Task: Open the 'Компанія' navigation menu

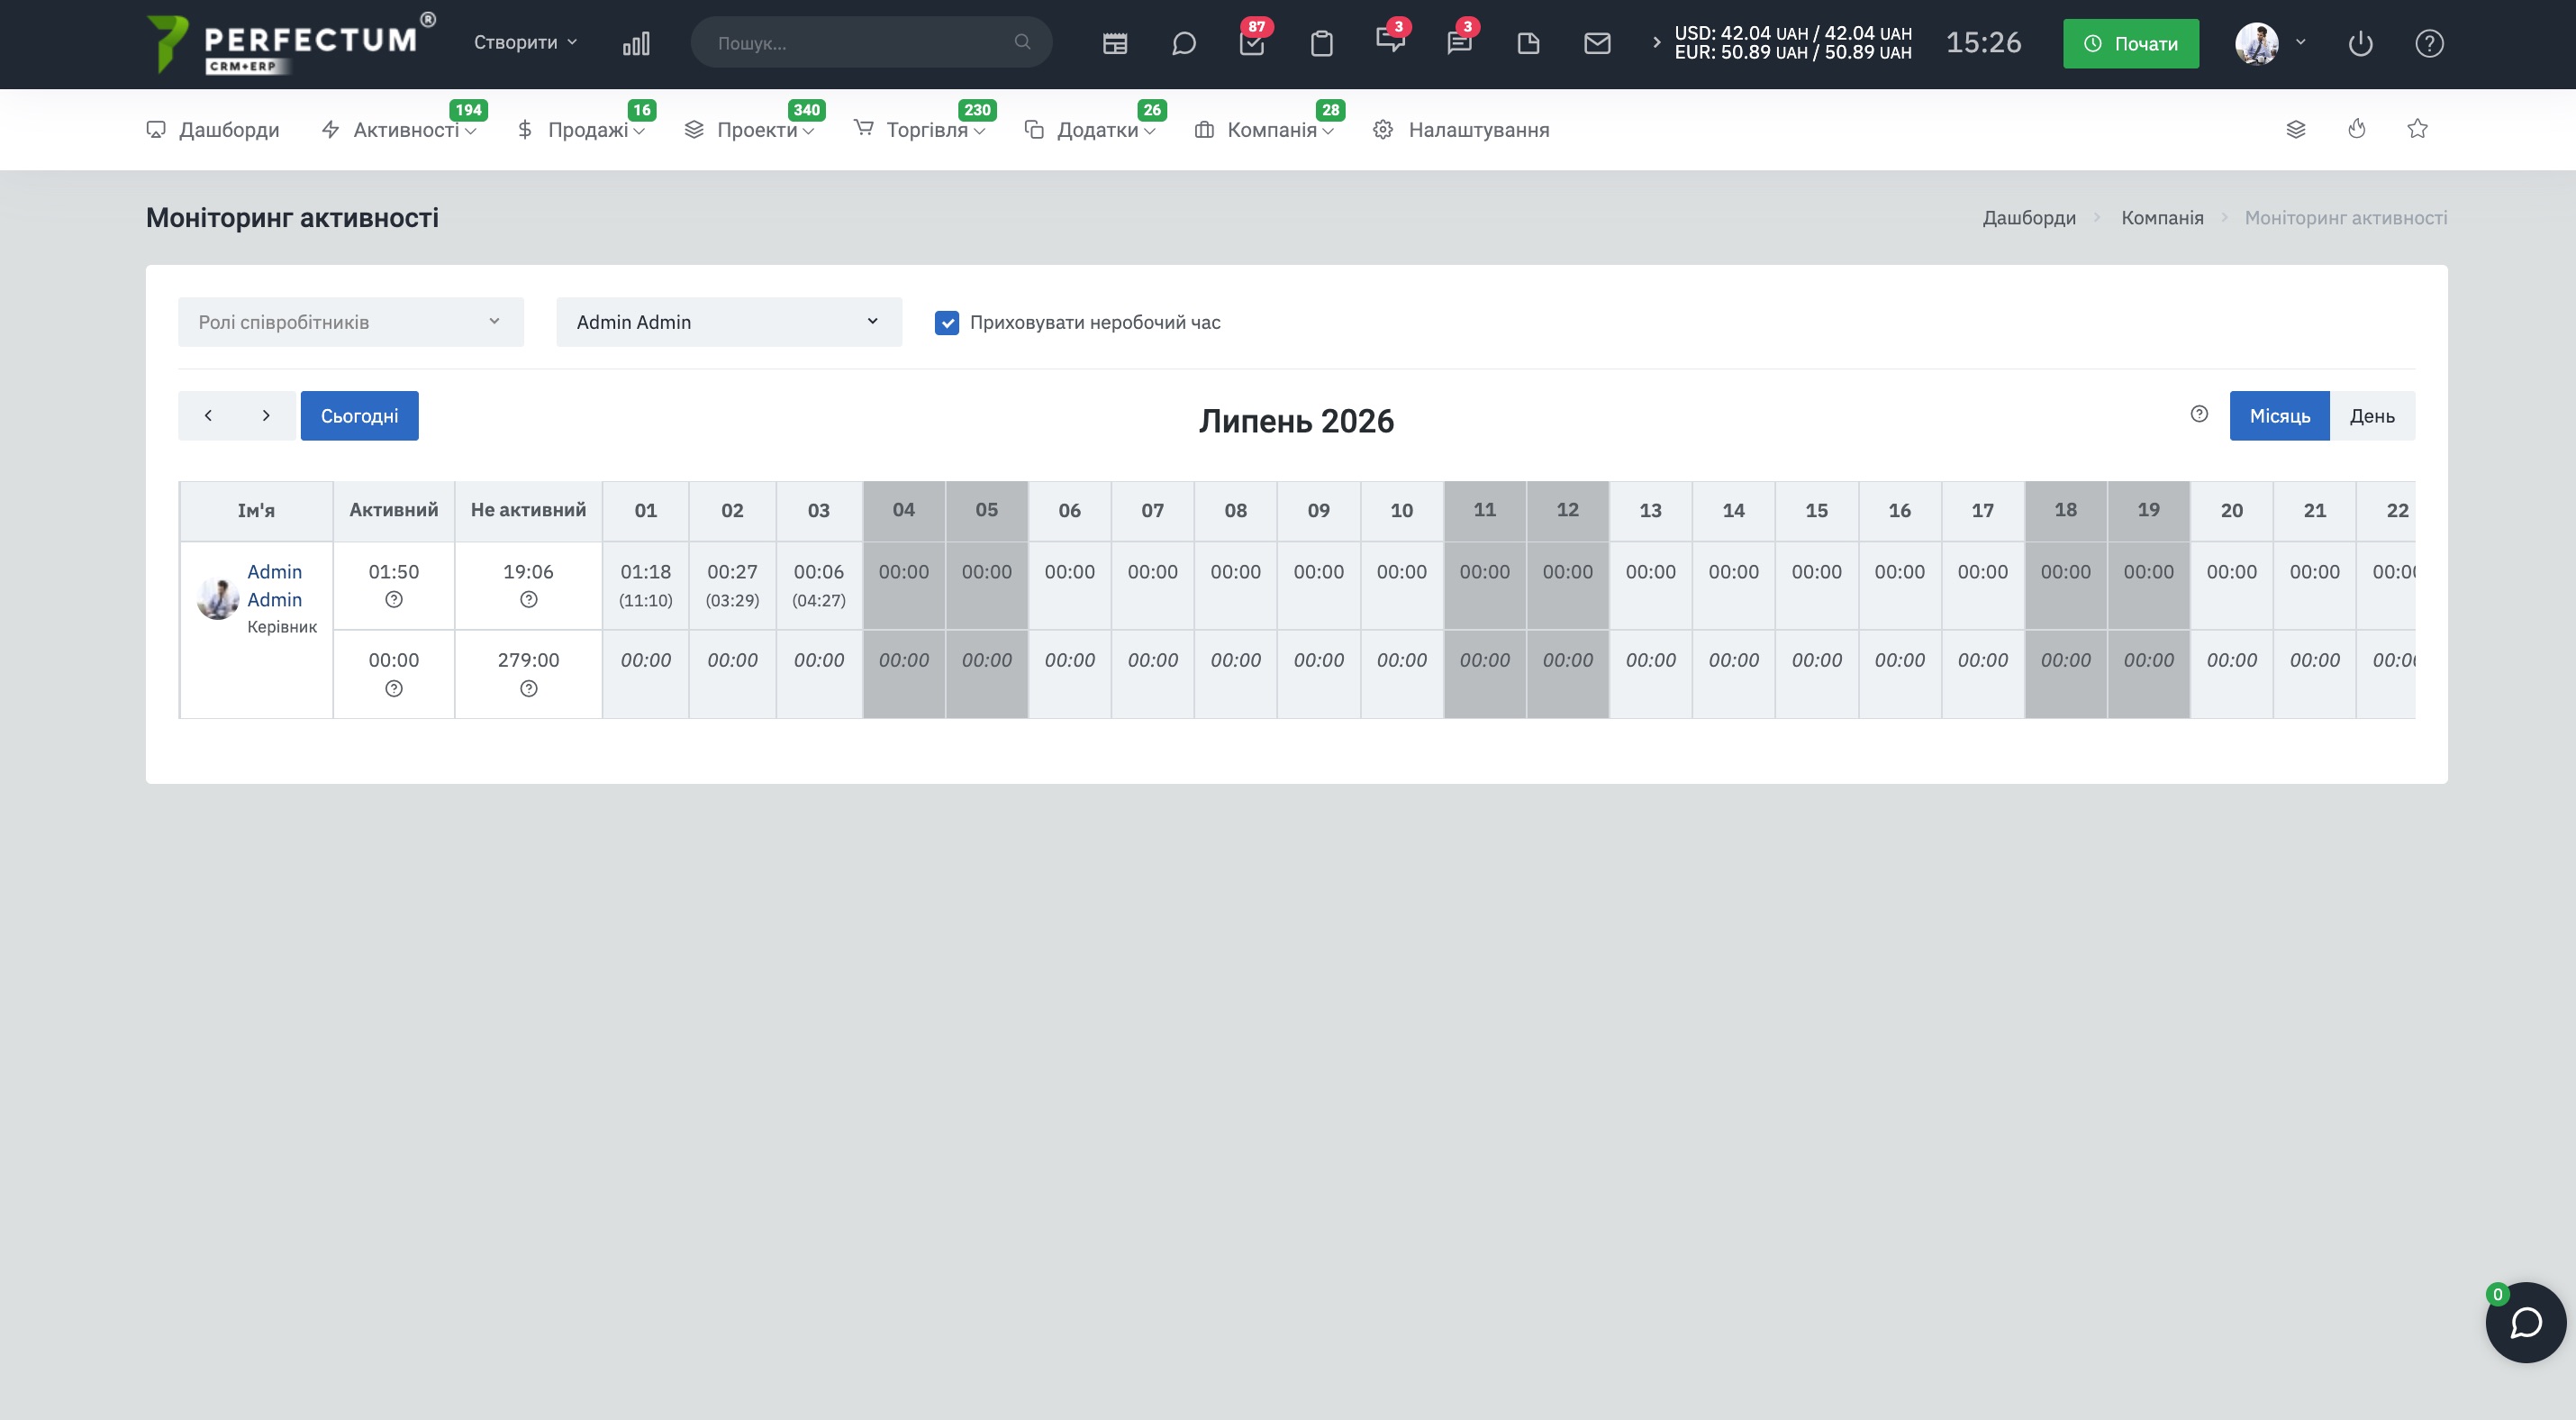Action: coord(1265,129)
